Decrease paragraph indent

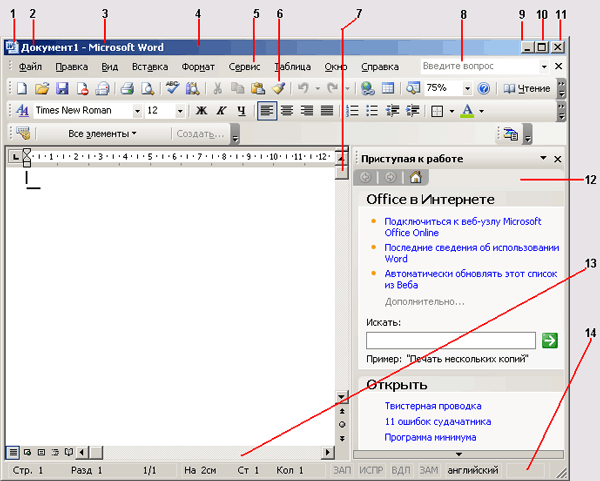[392, 111]
